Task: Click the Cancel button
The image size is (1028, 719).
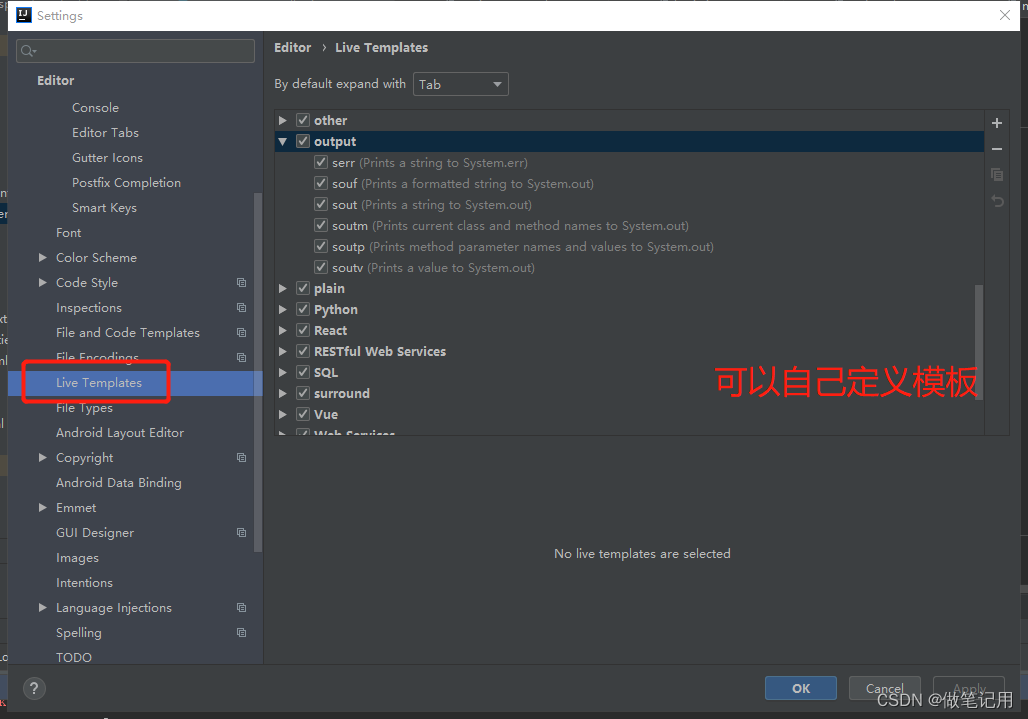Action: pyautogui.click(x=884, y=688)
